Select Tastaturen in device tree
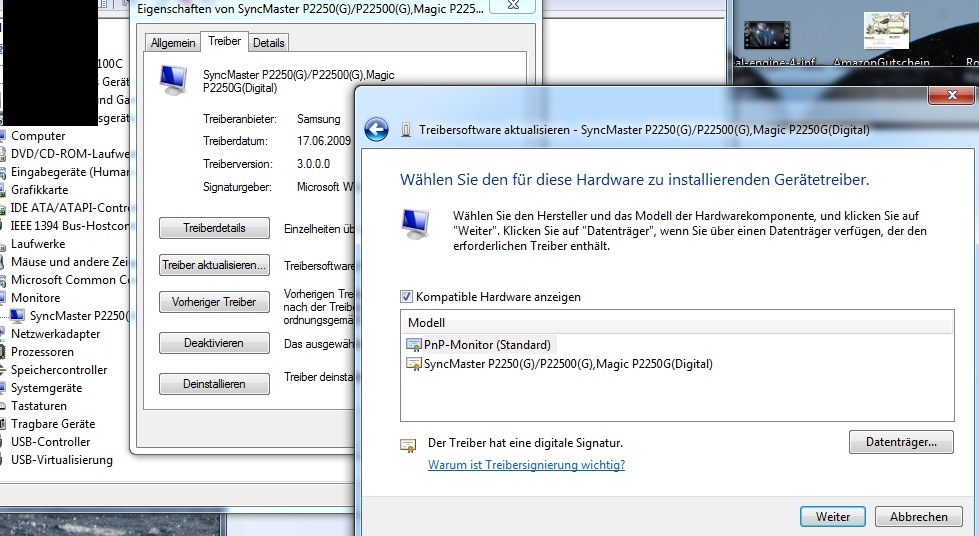Viewport: 979px width, 536px height. (38, 406)
